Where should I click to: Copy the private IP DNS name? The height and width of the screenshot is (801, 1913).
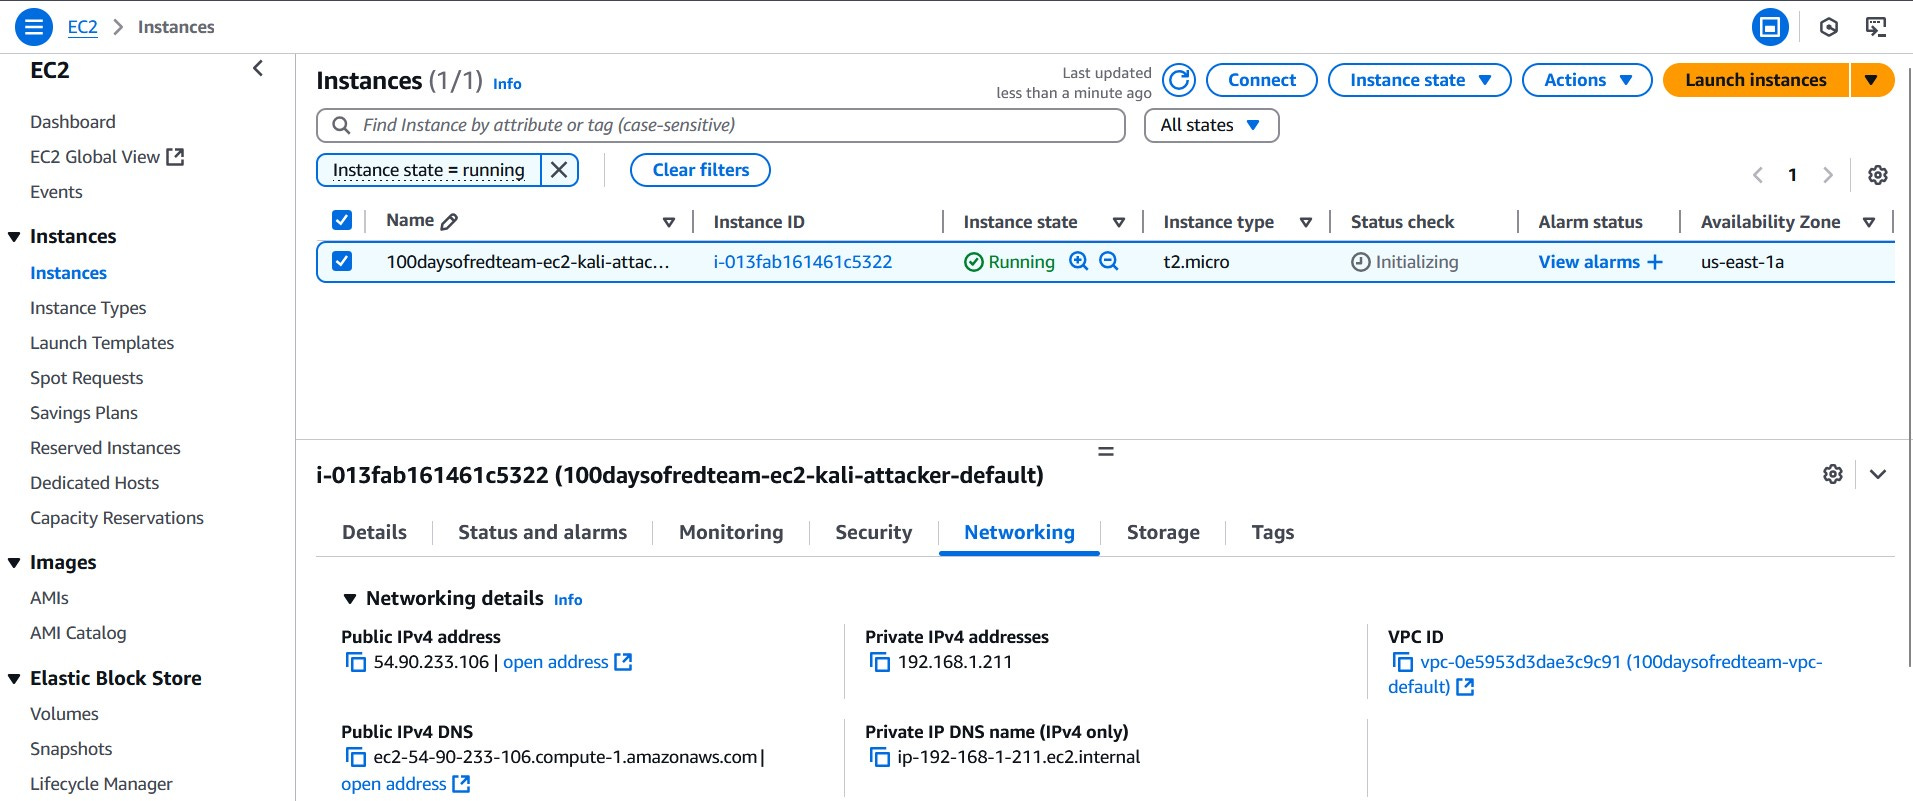point(879,757)
